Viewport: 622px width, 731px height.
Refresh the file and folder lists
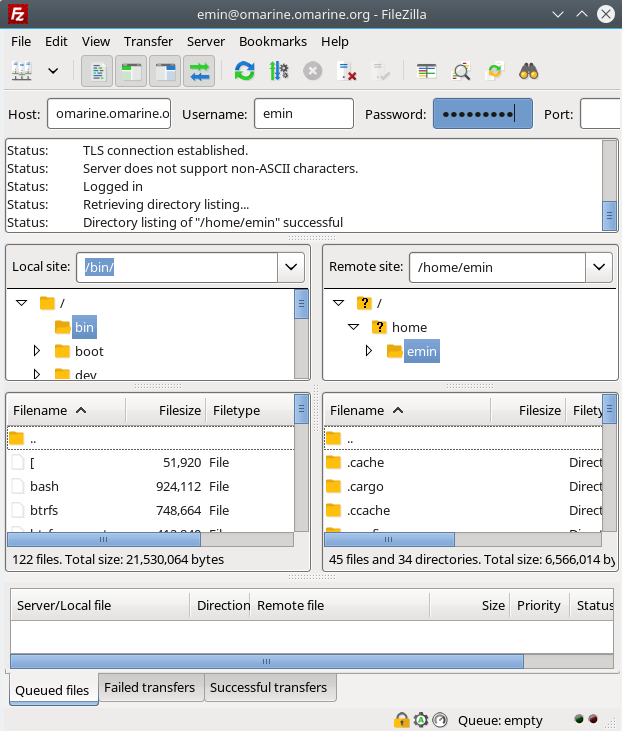tap(244, 71)
